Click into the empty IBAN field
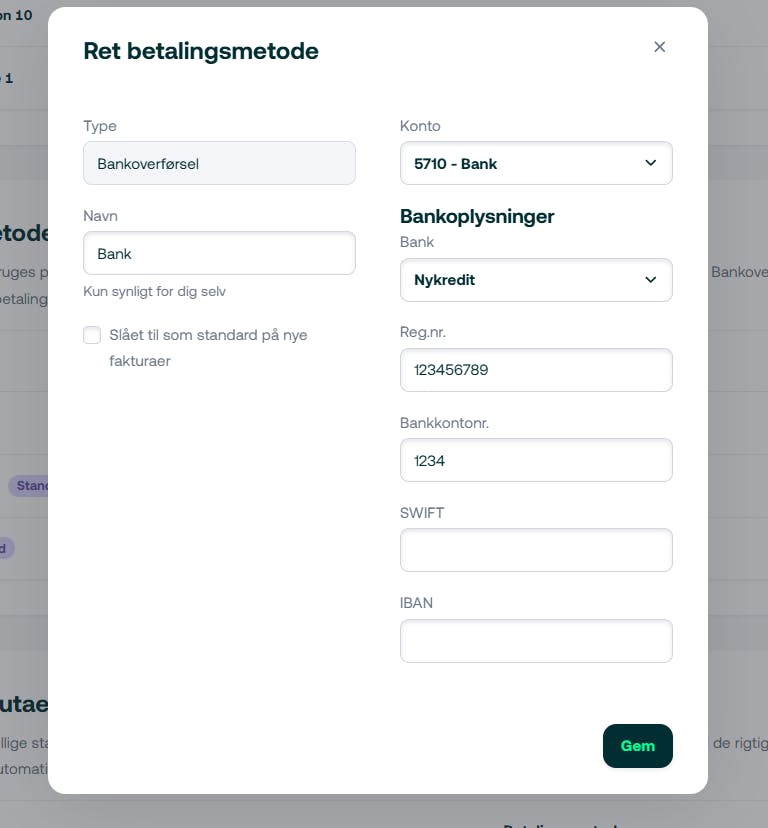 pos(536,641)
